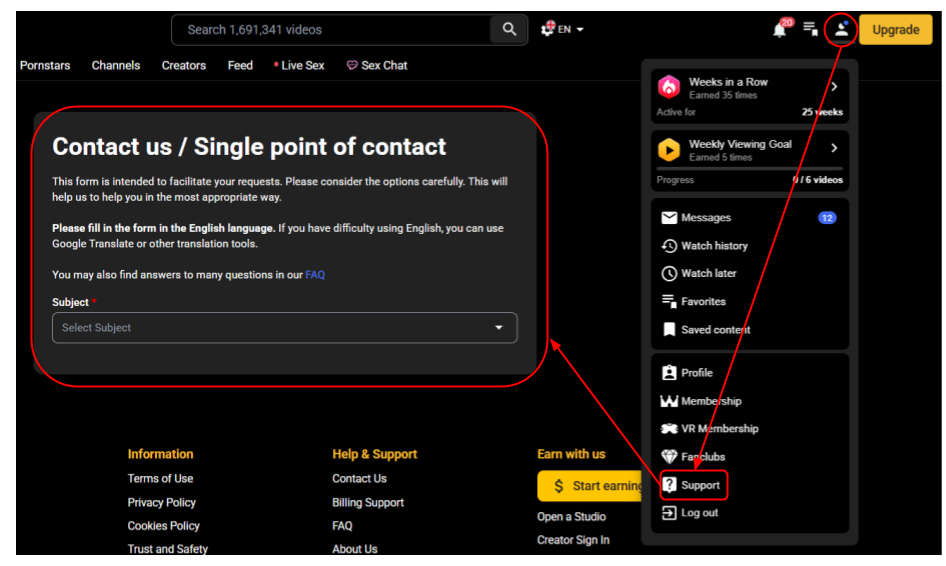The image size is (946, 566).
Task: Click the search magnifier icon
Action: [509, 30]
